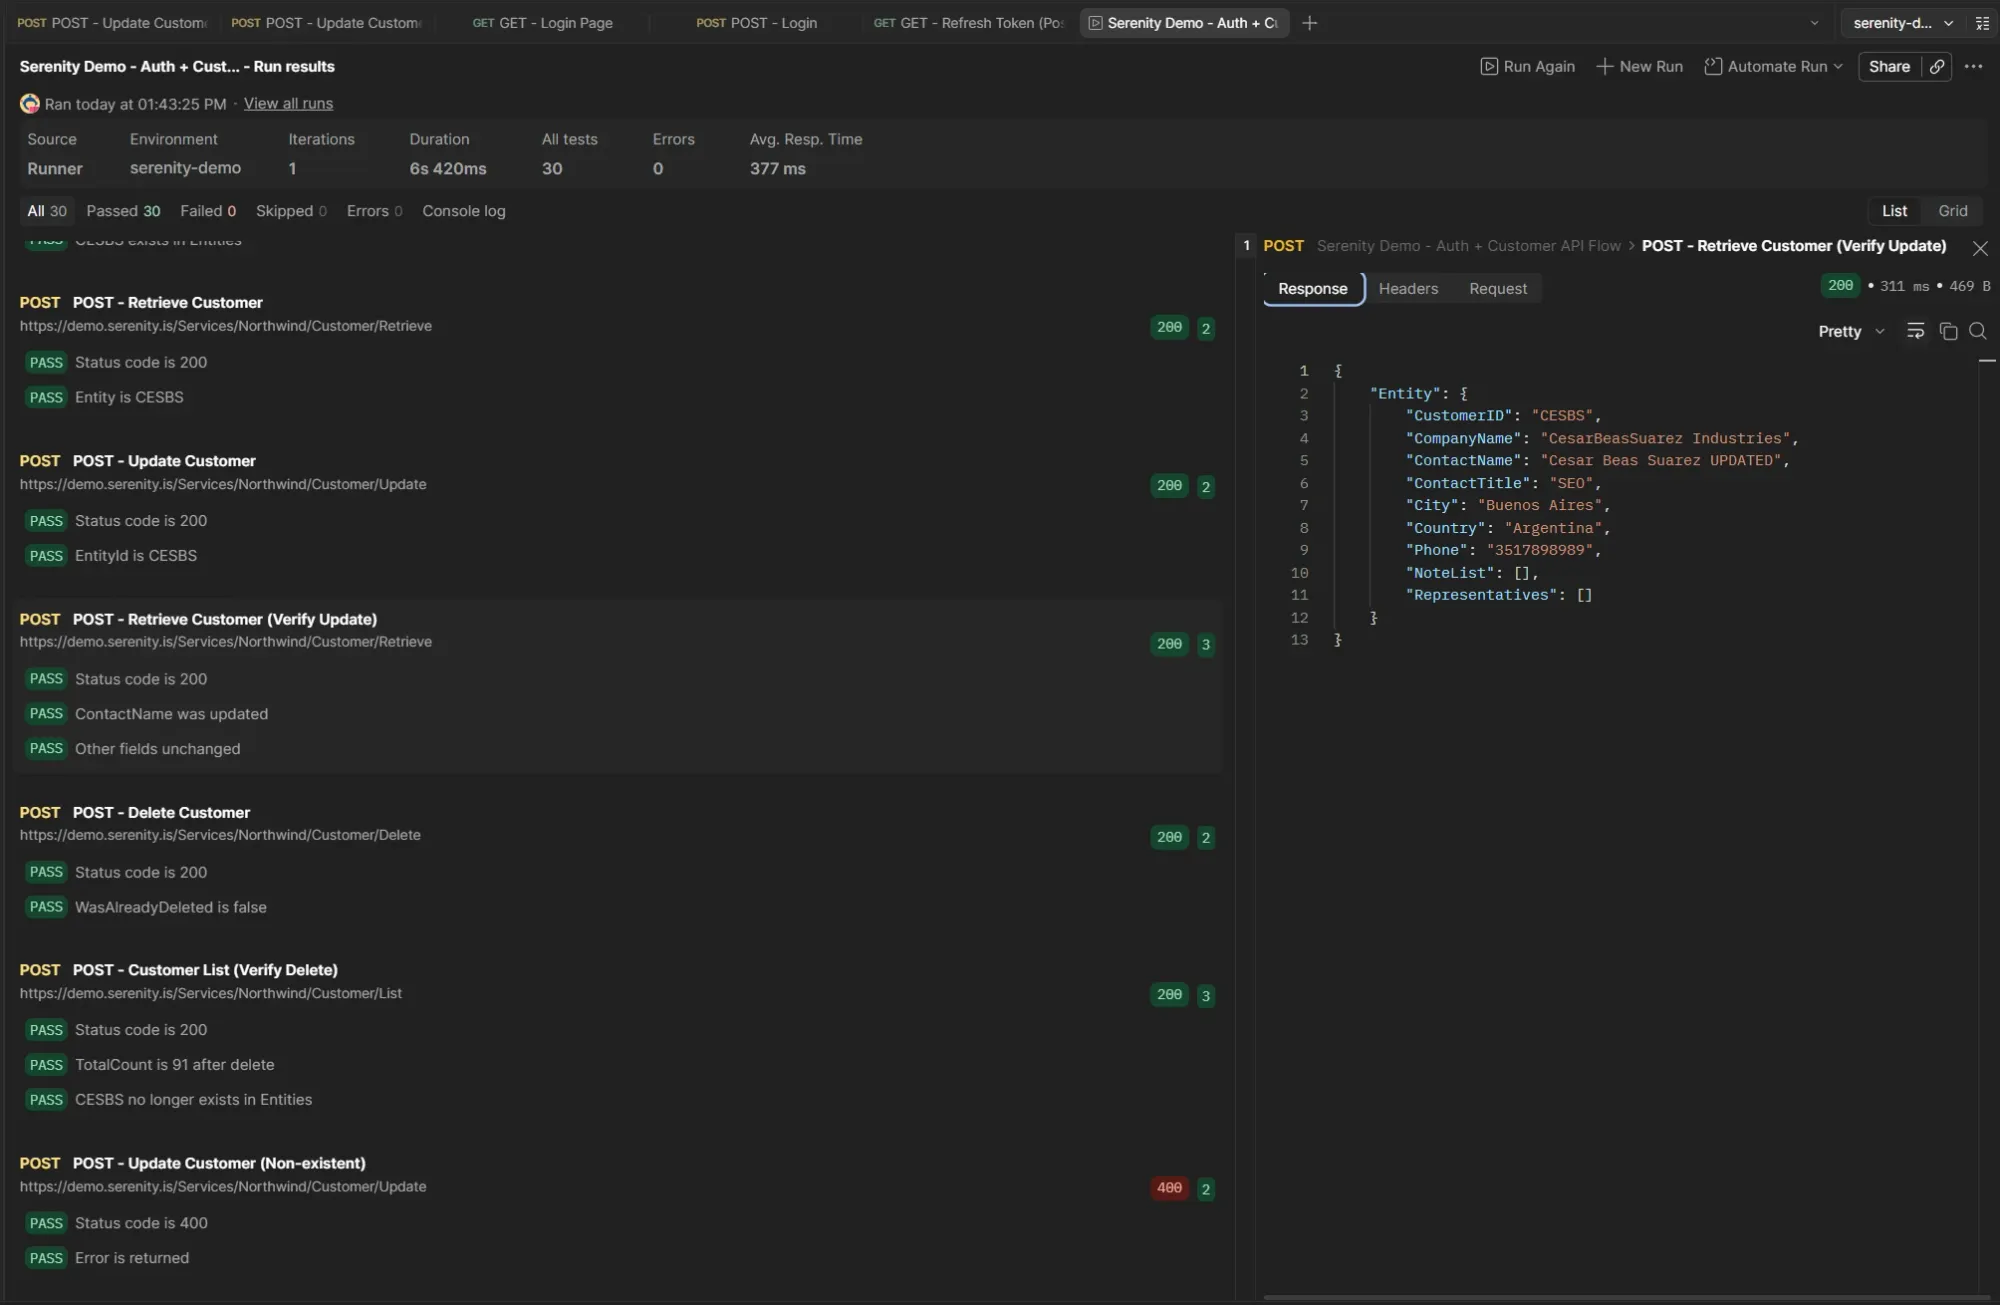The height and width of the screenshot is (1305, 2000).
Task: Open a new tab with the plus icon
Action: pos(1311,22)
